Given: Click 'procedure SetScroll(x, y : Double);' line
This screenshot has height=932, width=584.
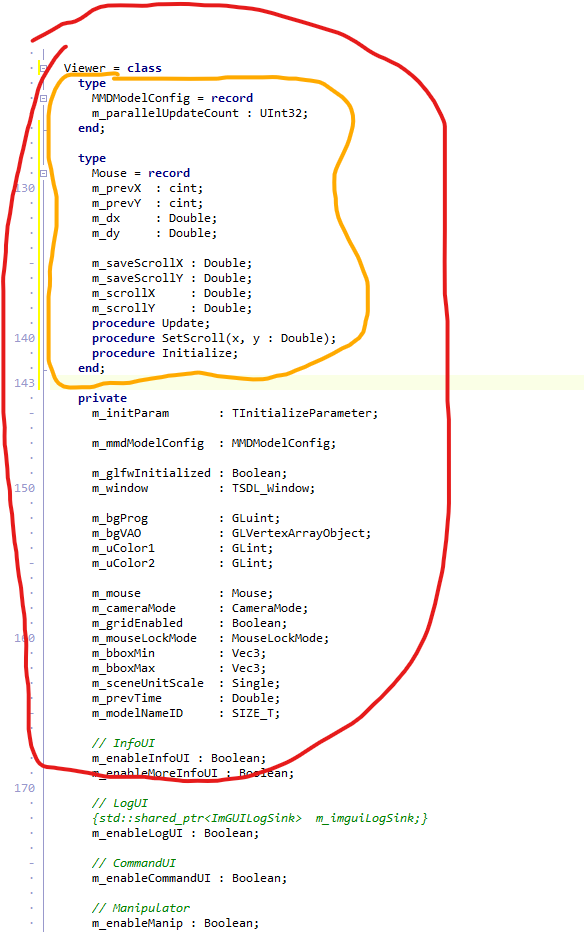Looking at the screenshot, I should 214,338.
